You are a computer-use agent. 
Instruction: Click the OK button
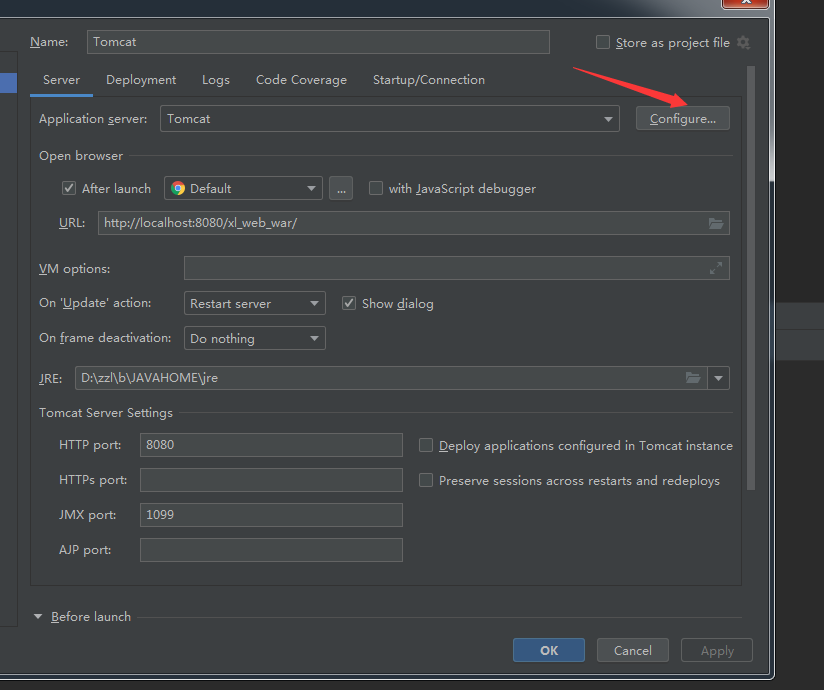[x=549, y=650]
